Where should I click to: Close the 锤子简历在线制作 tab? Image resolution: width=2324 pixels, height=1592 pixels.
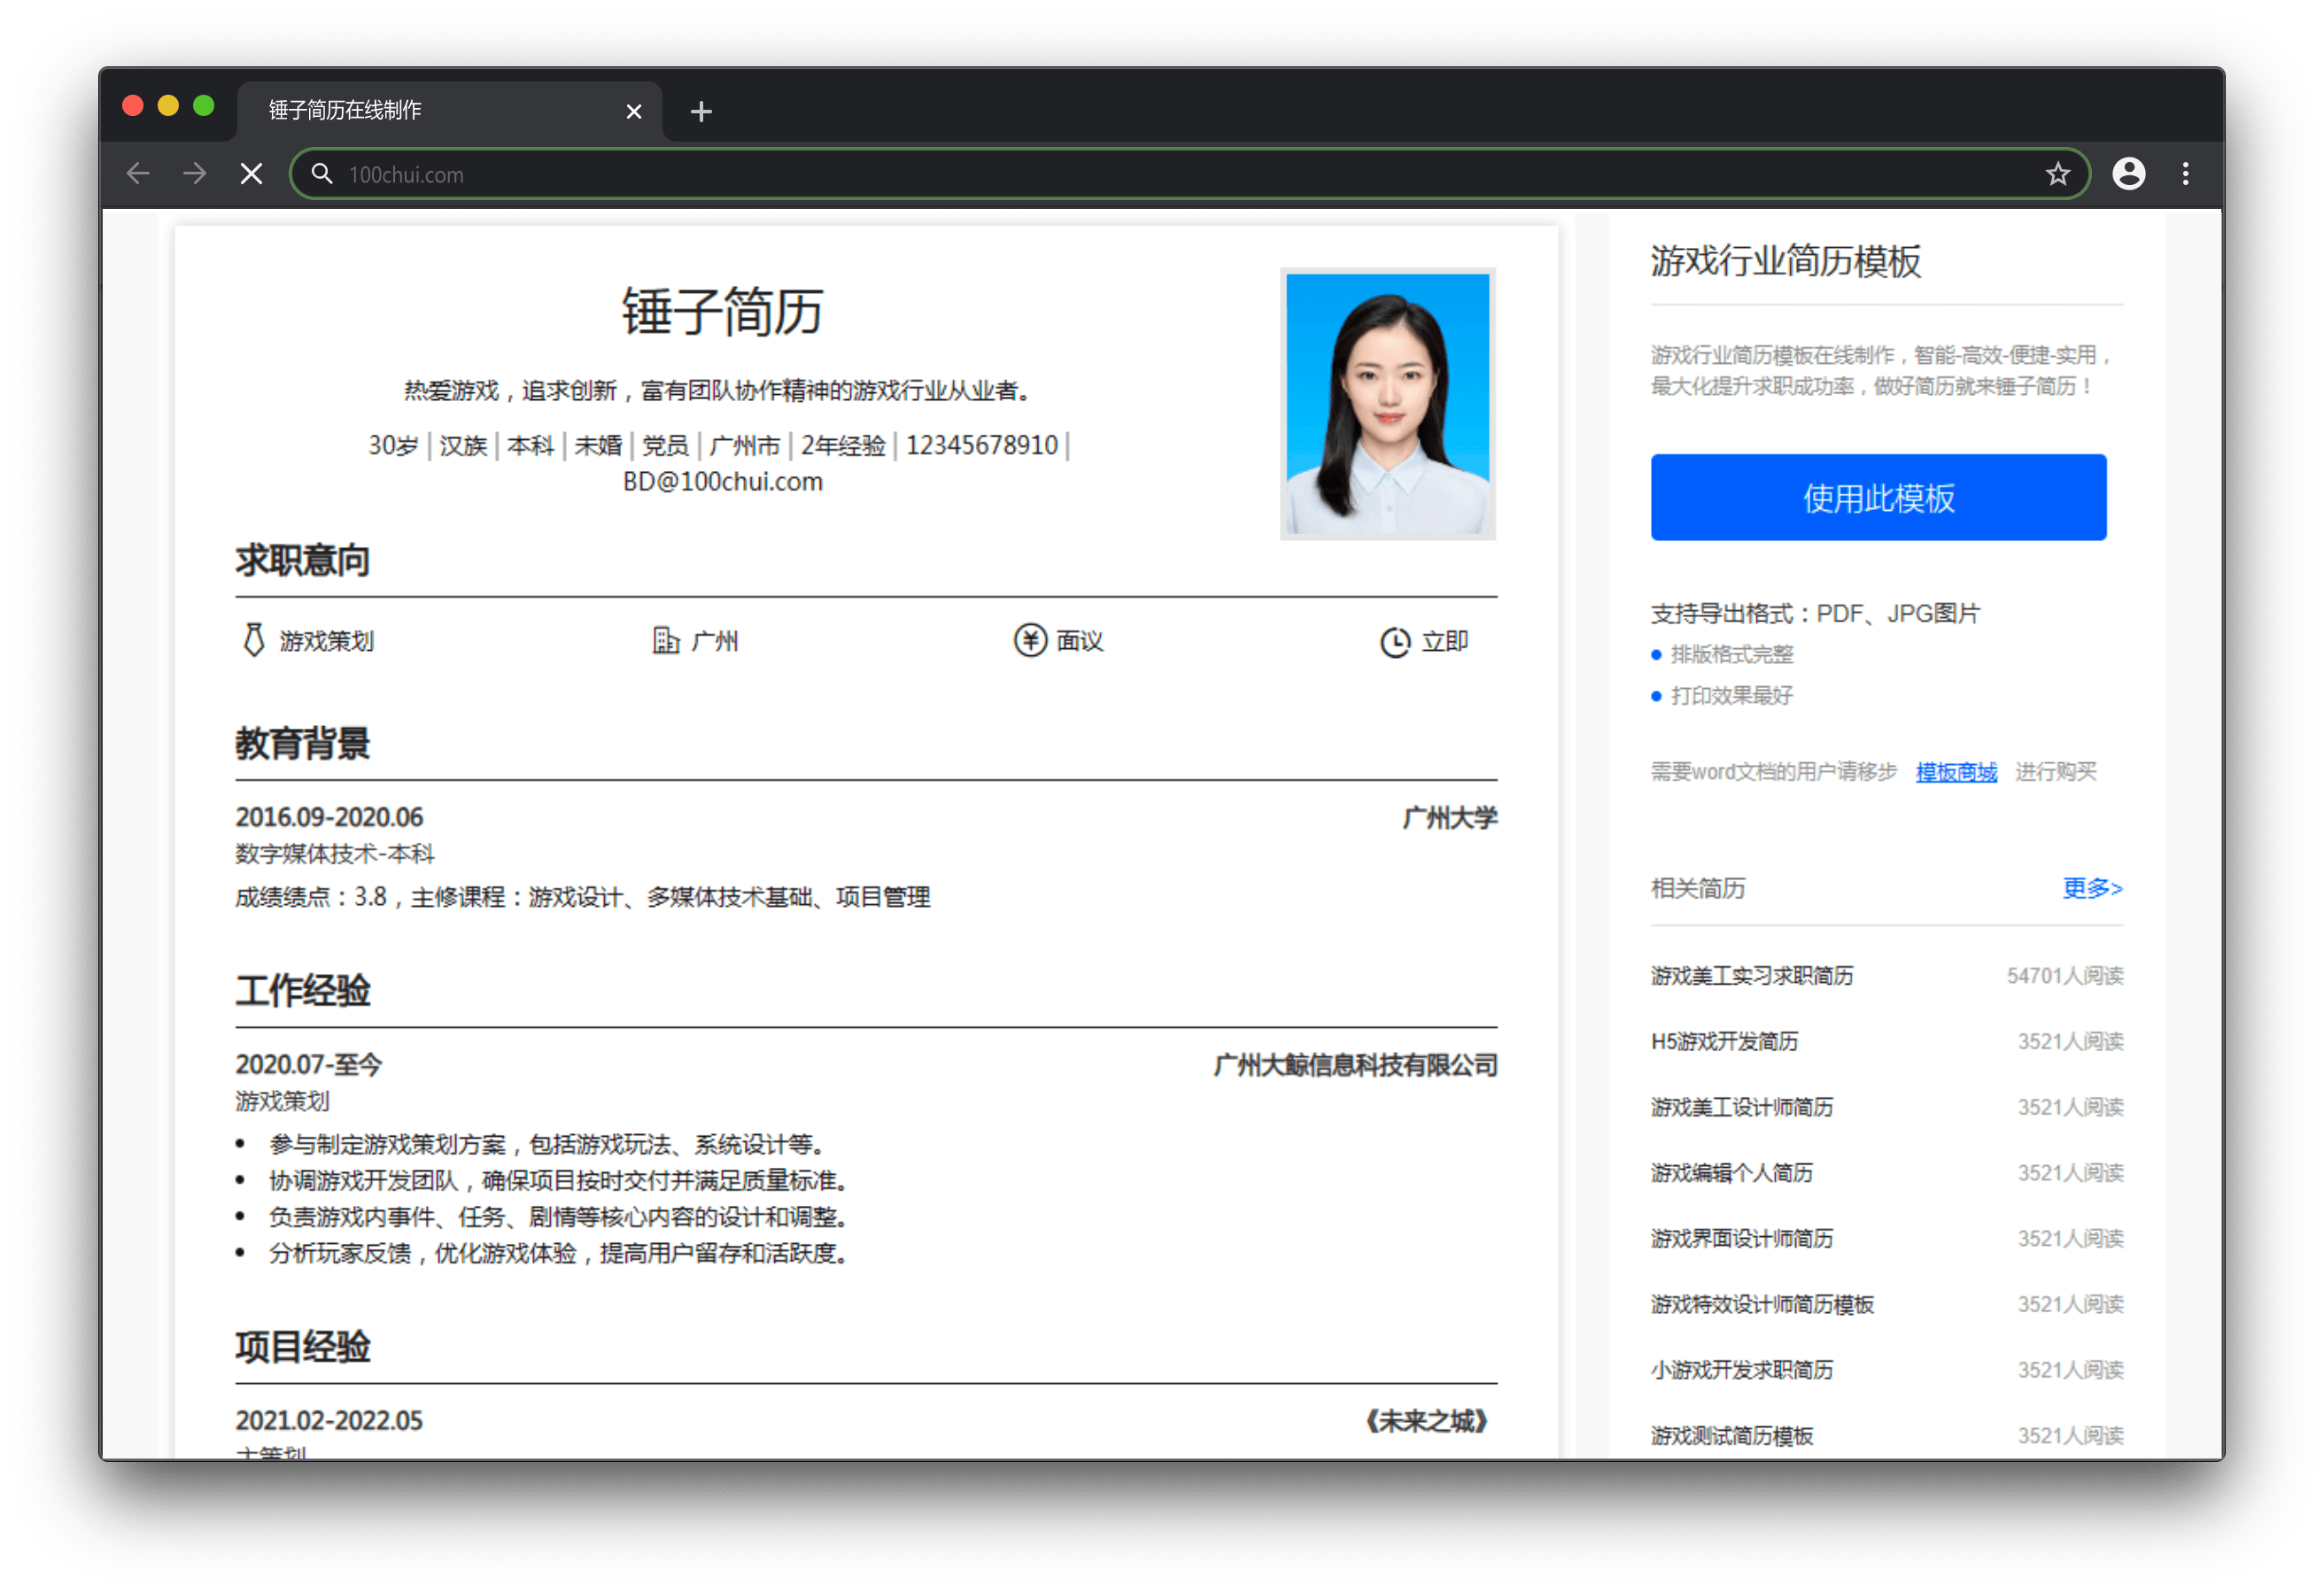click(x=633, y=111)
